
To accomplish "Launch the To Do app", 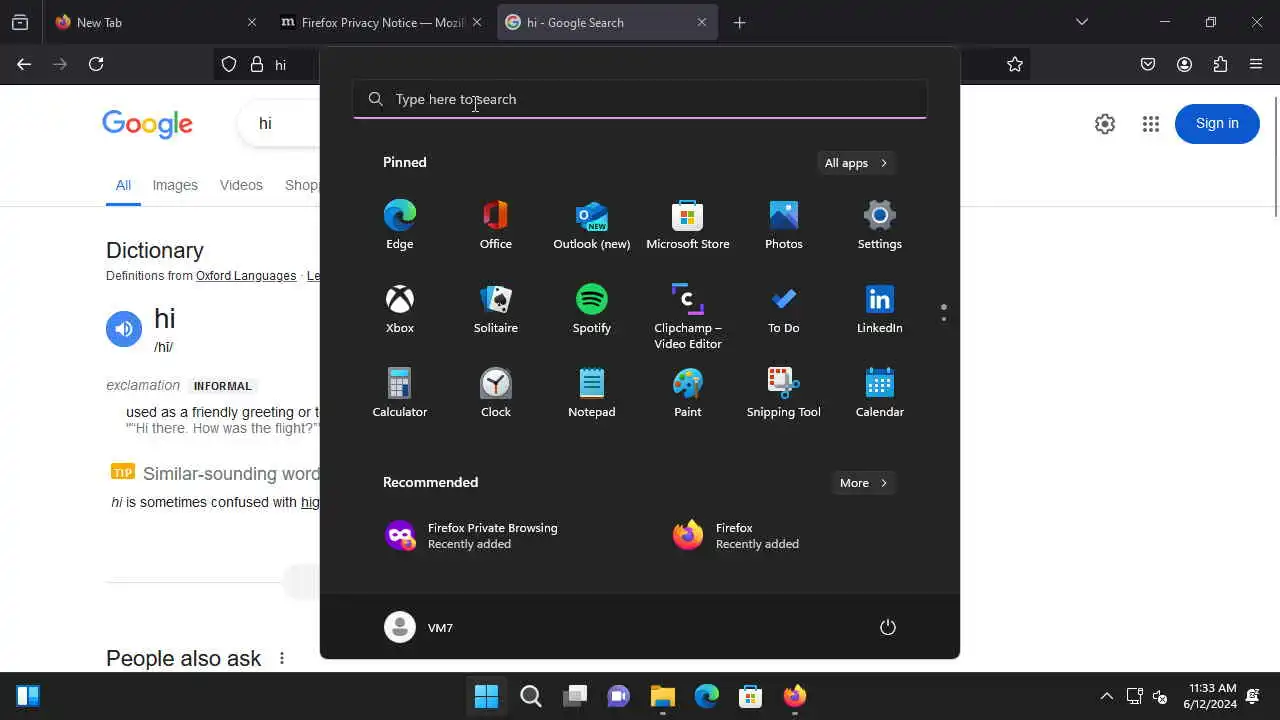I will coord(784,309).
